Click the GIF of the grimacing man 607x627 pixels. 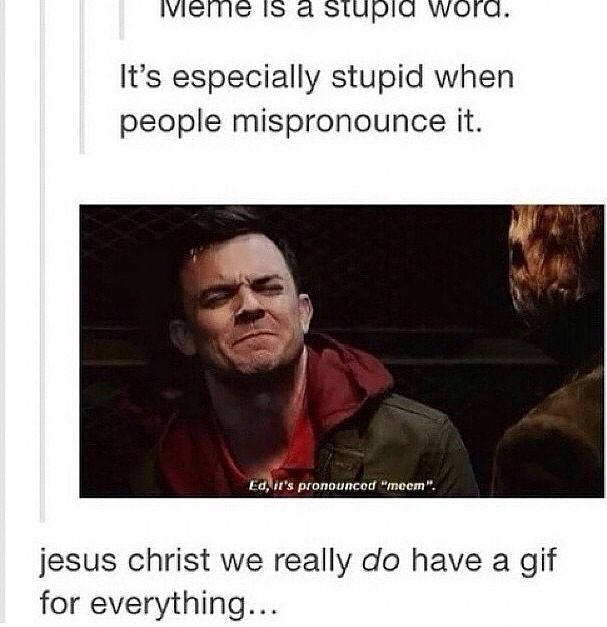point(342,351)
